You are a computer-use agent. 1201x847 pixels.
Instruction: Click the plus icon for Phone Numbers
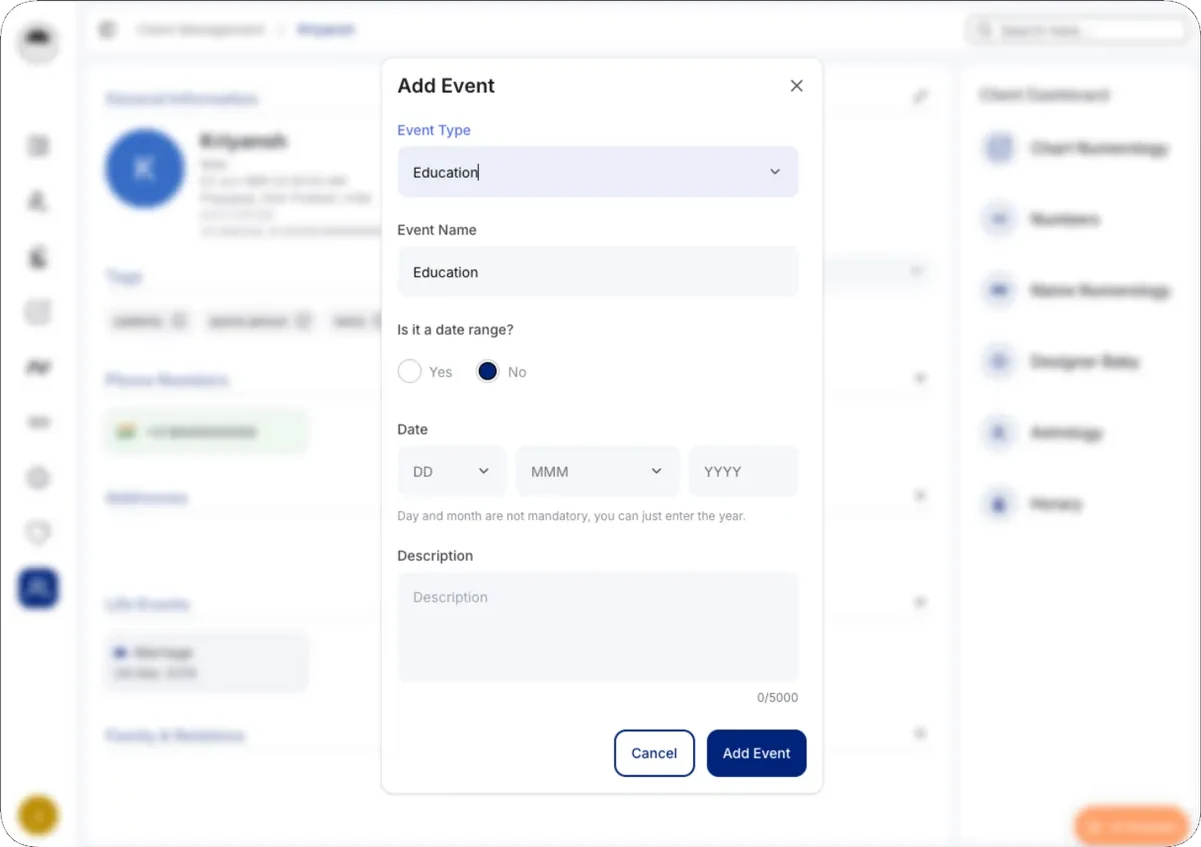(920, 378)
